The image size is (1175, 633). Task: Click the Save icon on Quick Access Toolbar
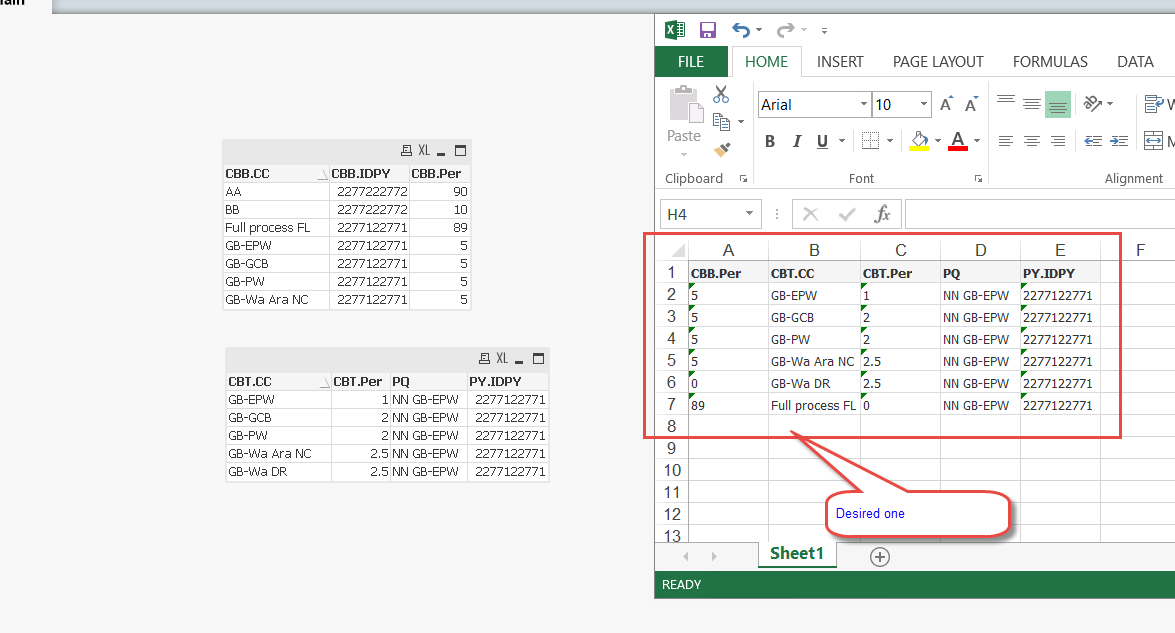[707, 30]
